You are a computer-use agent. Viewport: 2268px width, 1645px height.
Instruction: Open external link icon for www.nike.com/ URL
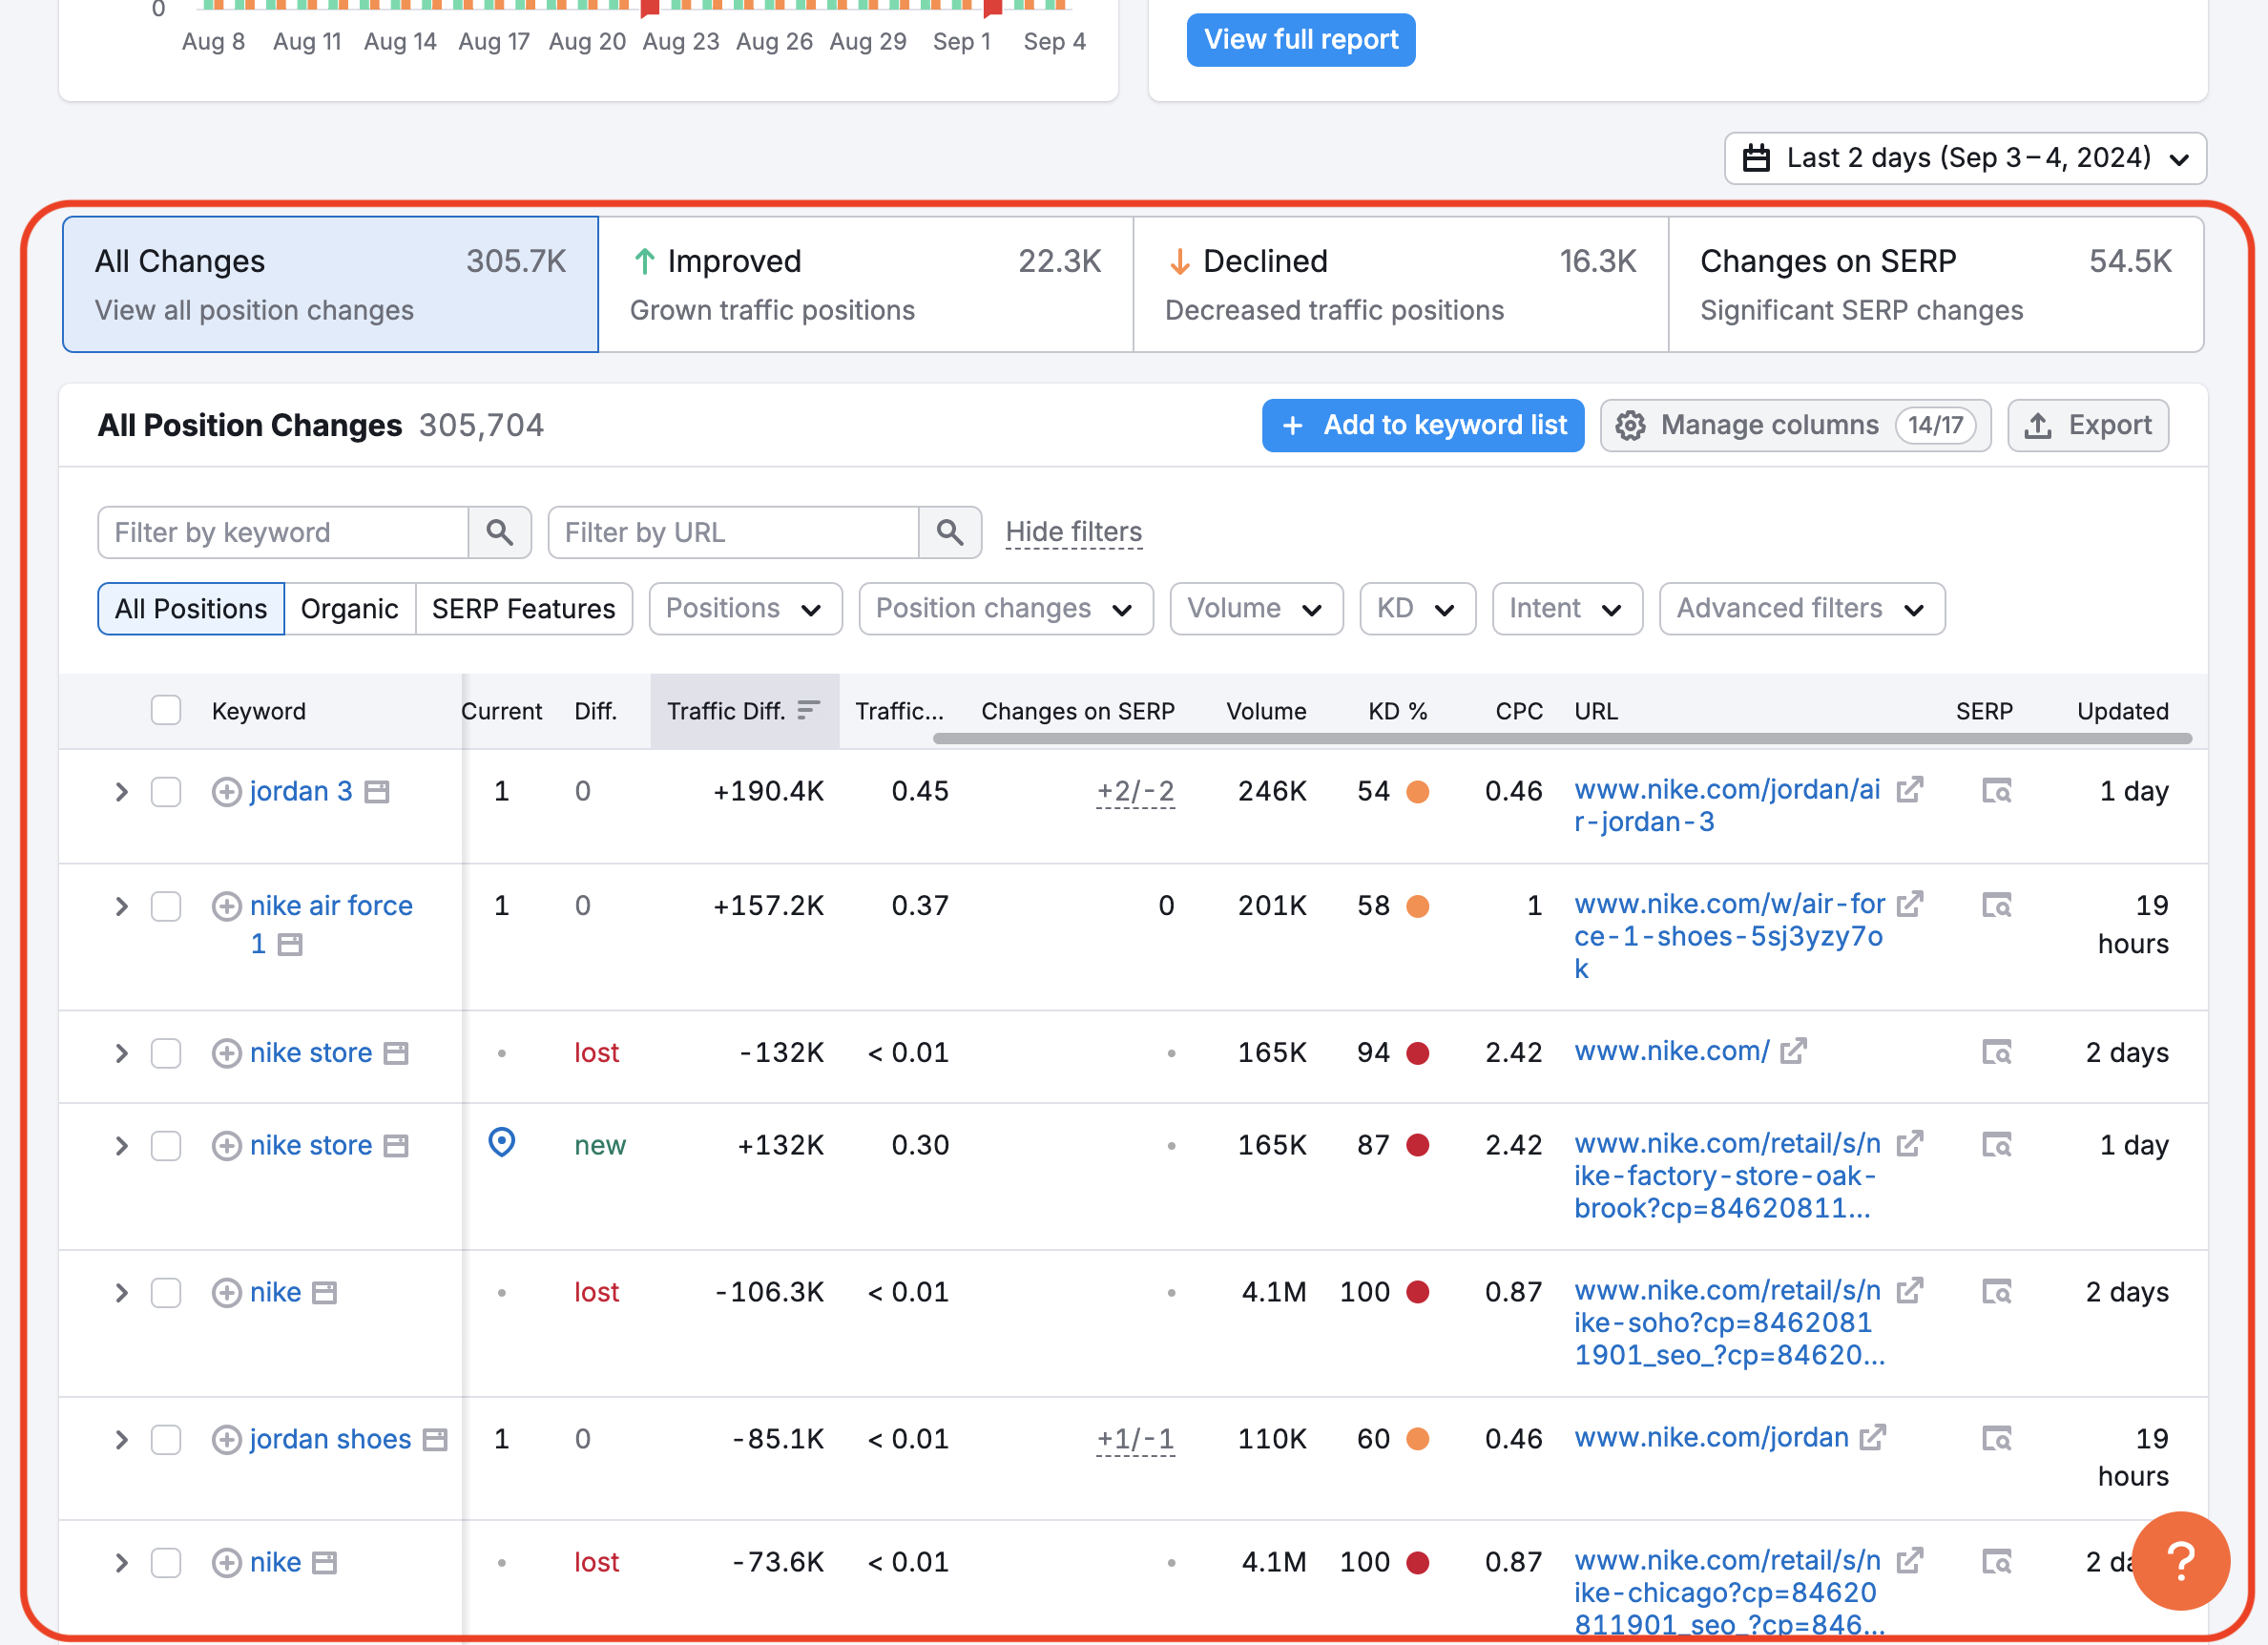1793,1052
